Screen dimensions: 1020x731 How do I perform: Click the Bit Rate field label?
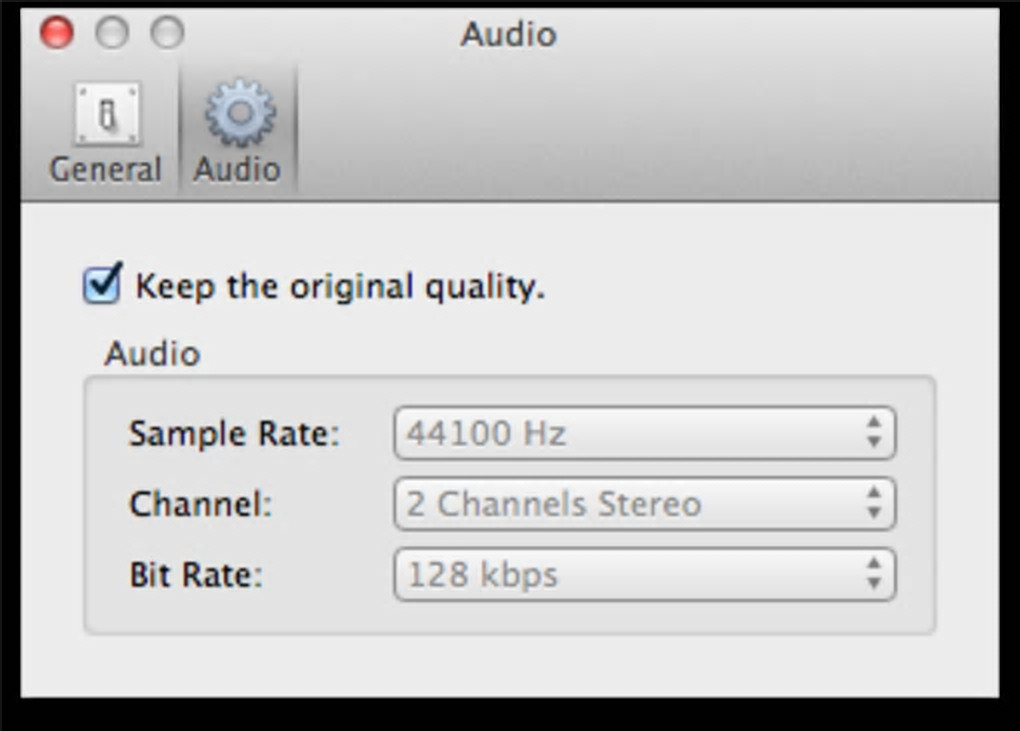196,575
